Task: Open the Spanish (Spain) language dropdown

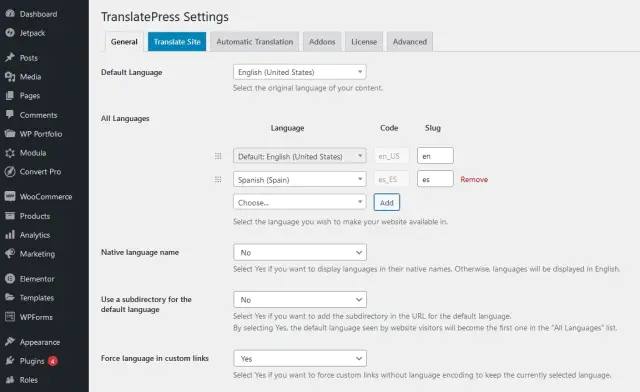Action: point(300,179)
